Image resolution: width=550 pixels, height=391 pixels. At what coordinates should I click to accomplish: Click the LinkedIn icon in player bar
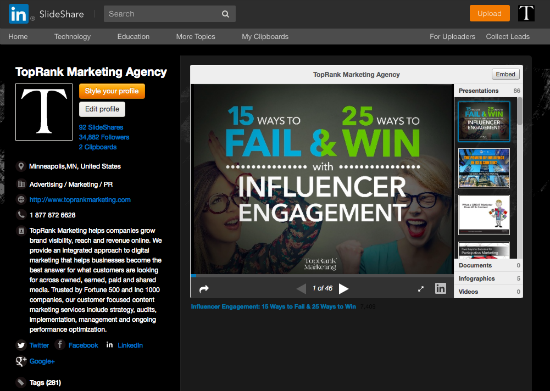point(441,288)
